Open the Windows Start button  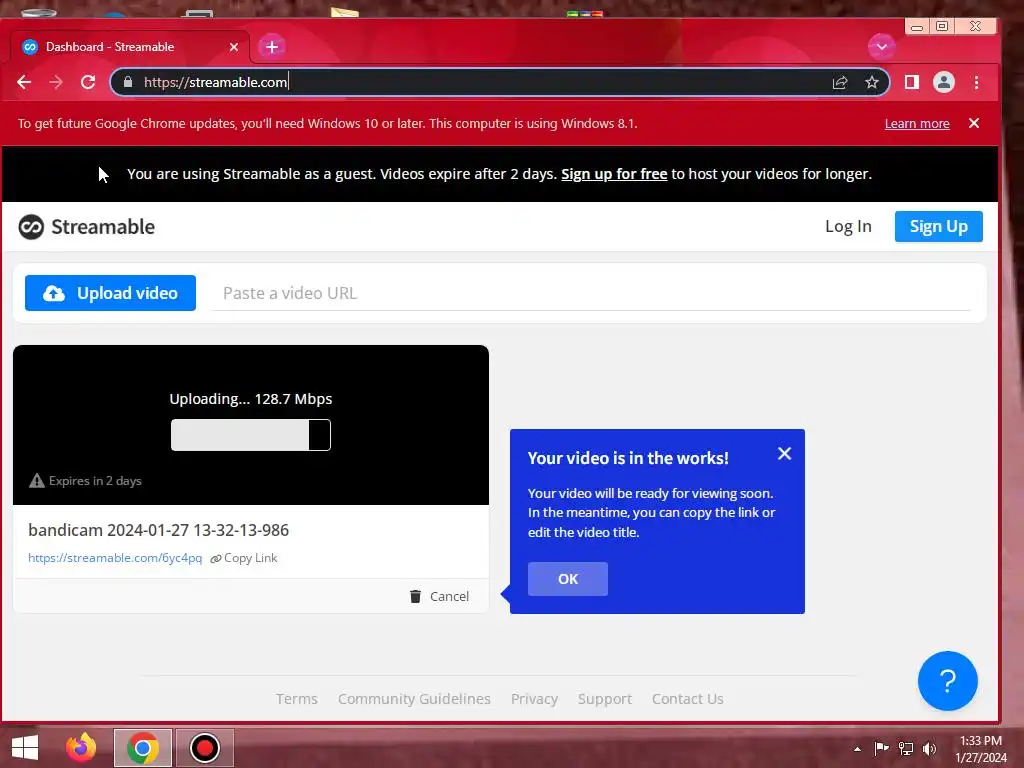pos(25,748)
